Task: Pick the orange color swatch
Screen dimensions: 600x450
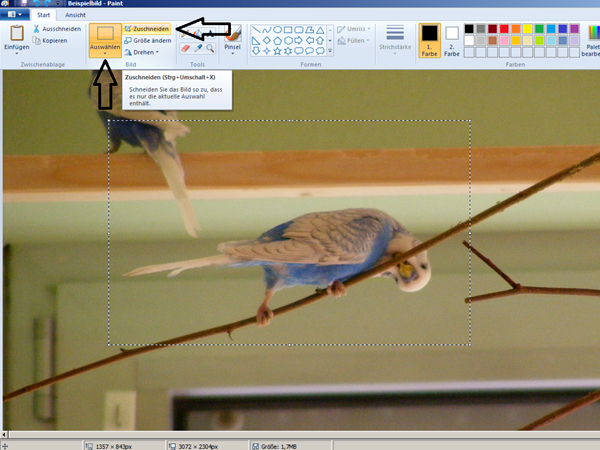Action: tap(516, 29)
